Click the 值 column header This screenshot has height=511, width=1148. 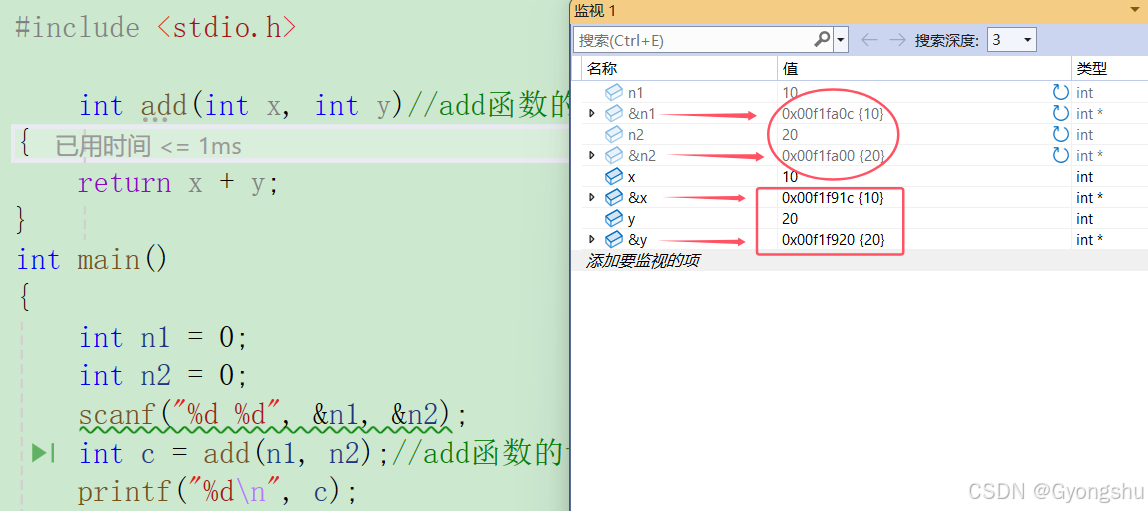(x=924, y=69)
